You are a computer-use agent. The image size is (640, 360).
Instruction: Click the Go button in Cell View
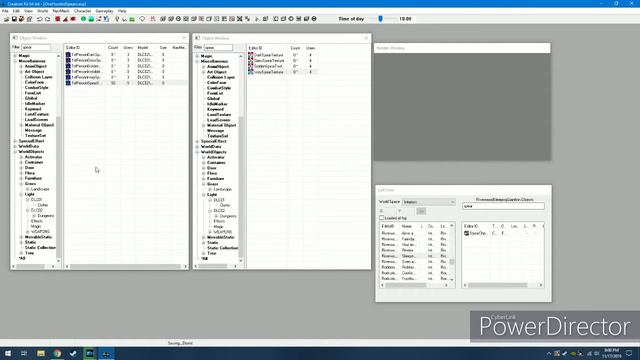(x=421, y=211)
